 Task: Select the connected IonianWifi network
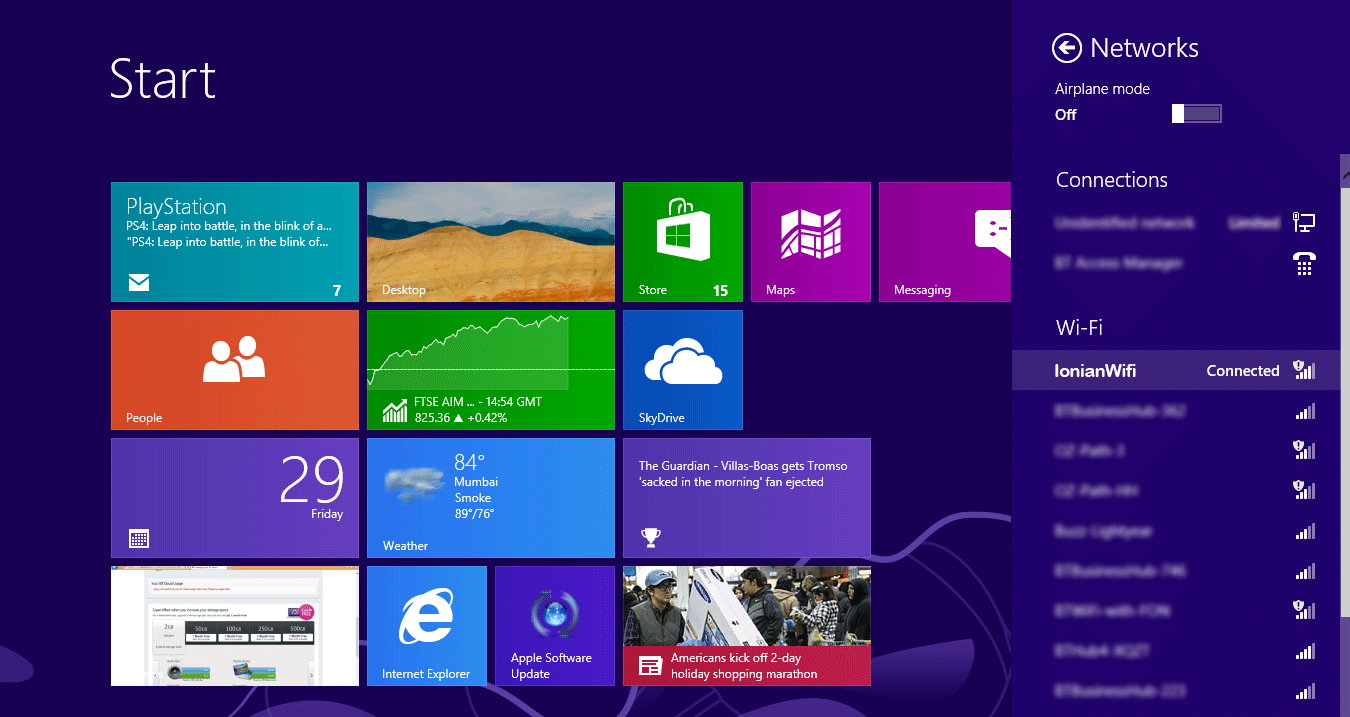click(x=1176, y=370)
